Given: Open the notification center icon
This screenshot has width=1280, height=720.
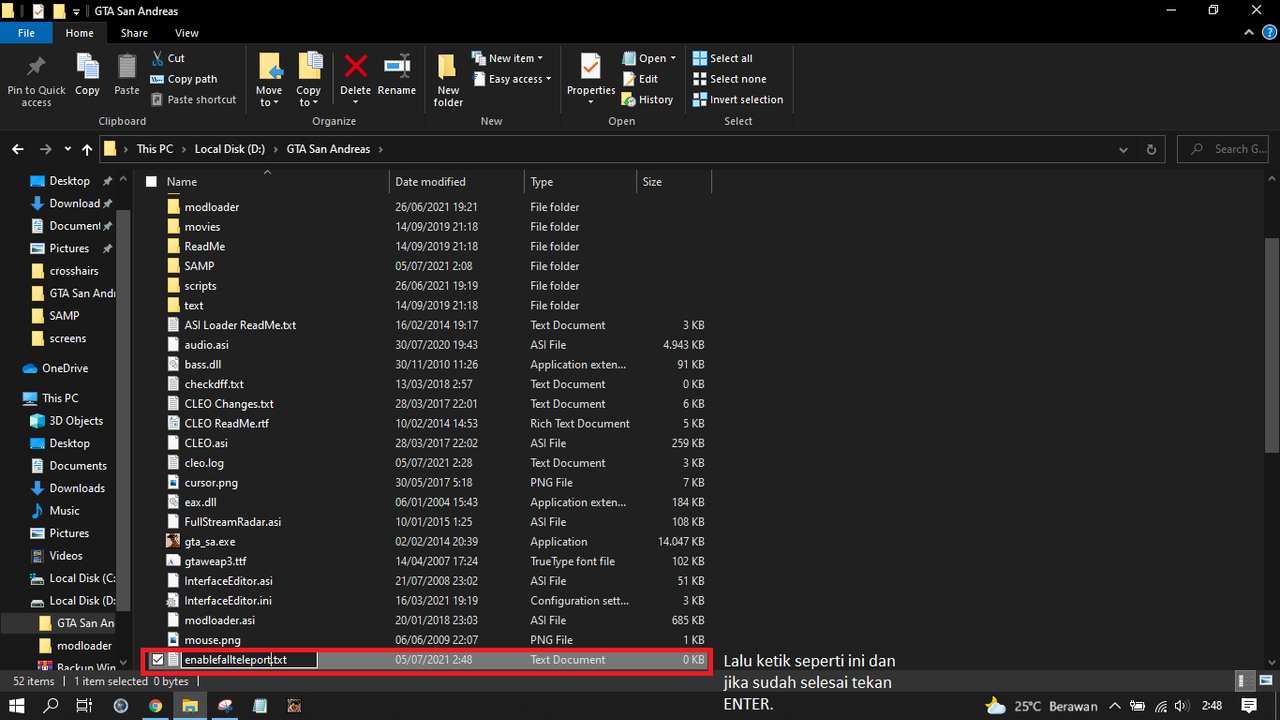Looking at the screenshot, I should coord(1249,706).
